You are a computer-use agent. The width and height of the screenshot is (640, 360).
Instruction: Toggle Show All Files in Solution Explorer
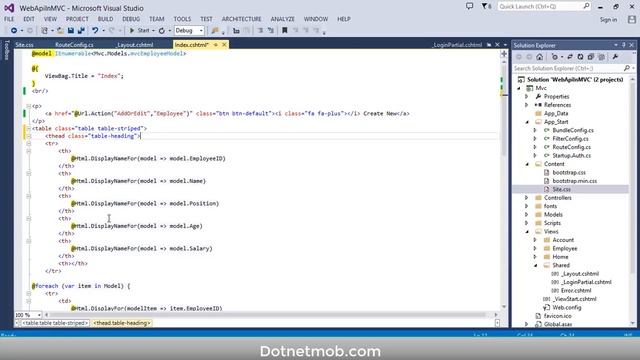coord(601,57)
